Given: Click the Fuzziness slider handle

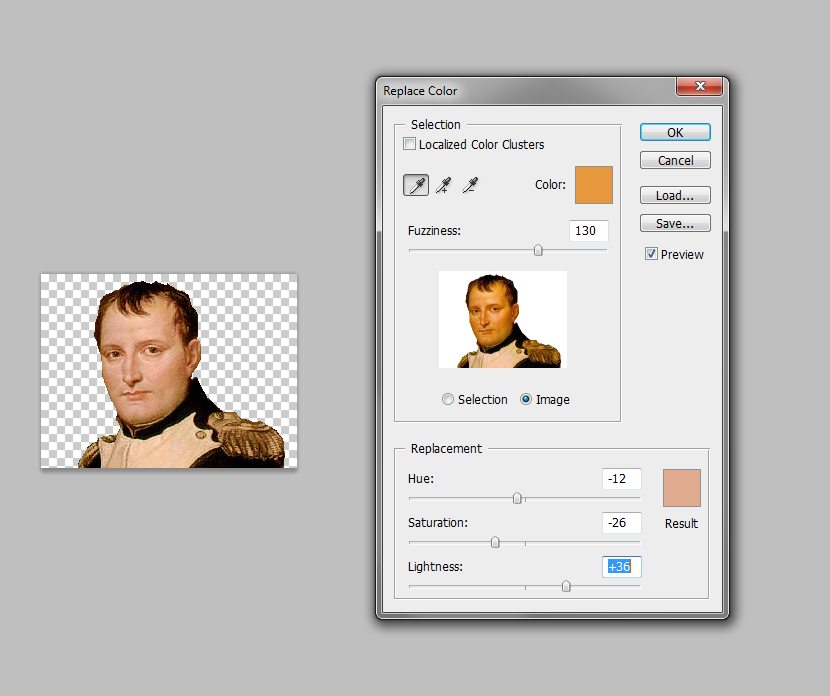Looking at the screenshot, I should pos(538,250).
